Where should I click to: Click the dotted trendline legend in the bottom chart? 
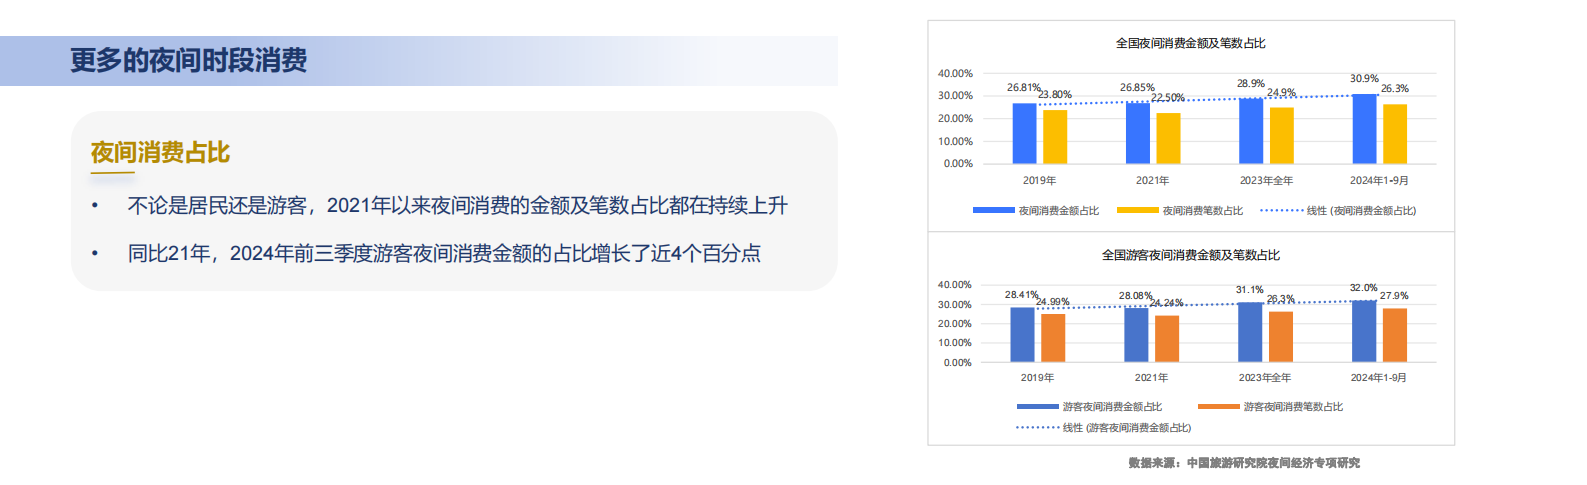tap(1037, 427)
